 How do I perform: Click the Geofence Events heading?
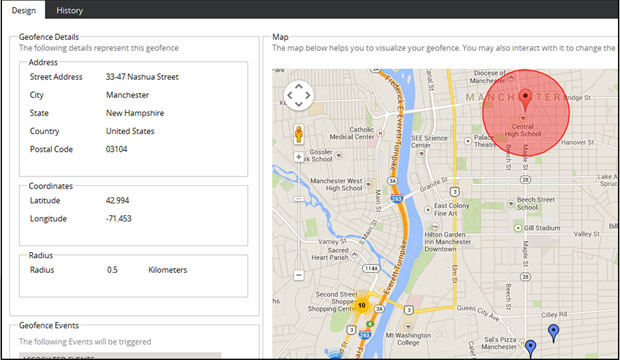tap(49, 325)
